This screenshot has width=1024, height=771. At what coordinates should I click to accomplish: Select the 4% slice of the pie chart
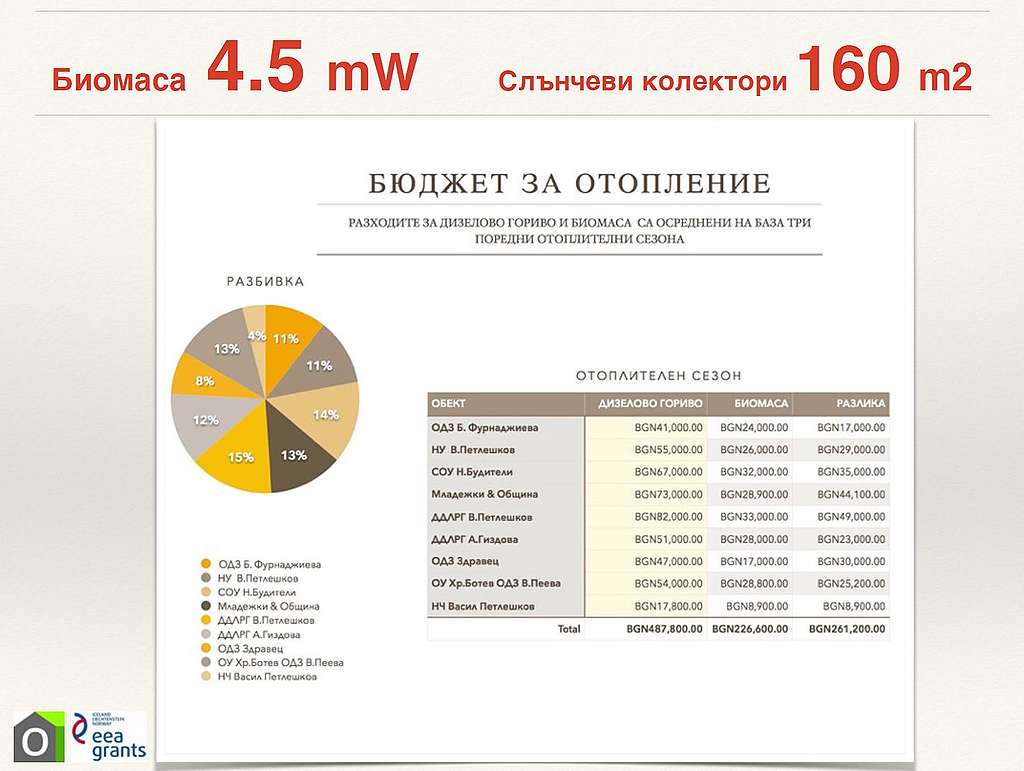pos(255,336)
